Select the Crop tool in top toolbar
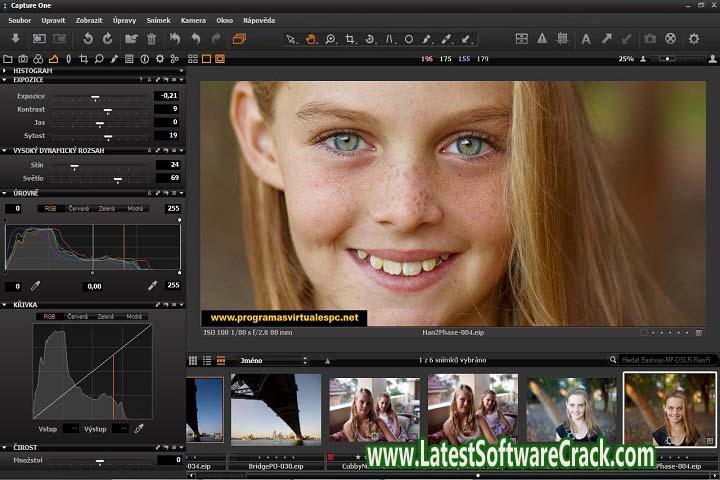The height and width of the screenshot is (480, 720). [350, 39]
